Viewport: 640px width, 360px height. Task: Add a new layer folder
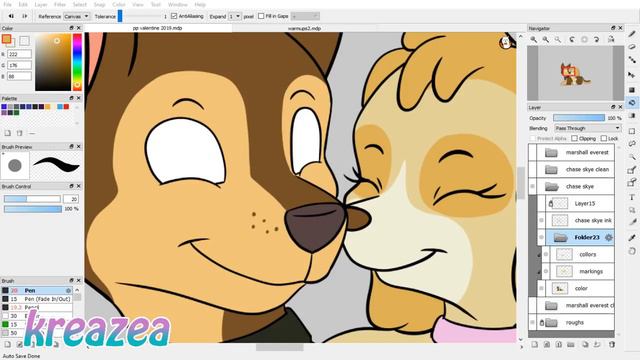click(571, 344)
